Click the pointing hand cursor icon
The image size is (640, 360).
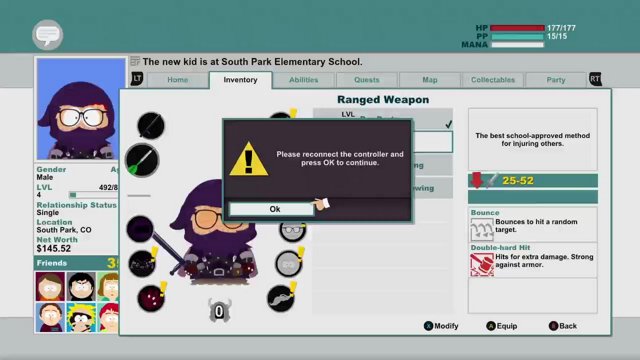click(322, 203)
